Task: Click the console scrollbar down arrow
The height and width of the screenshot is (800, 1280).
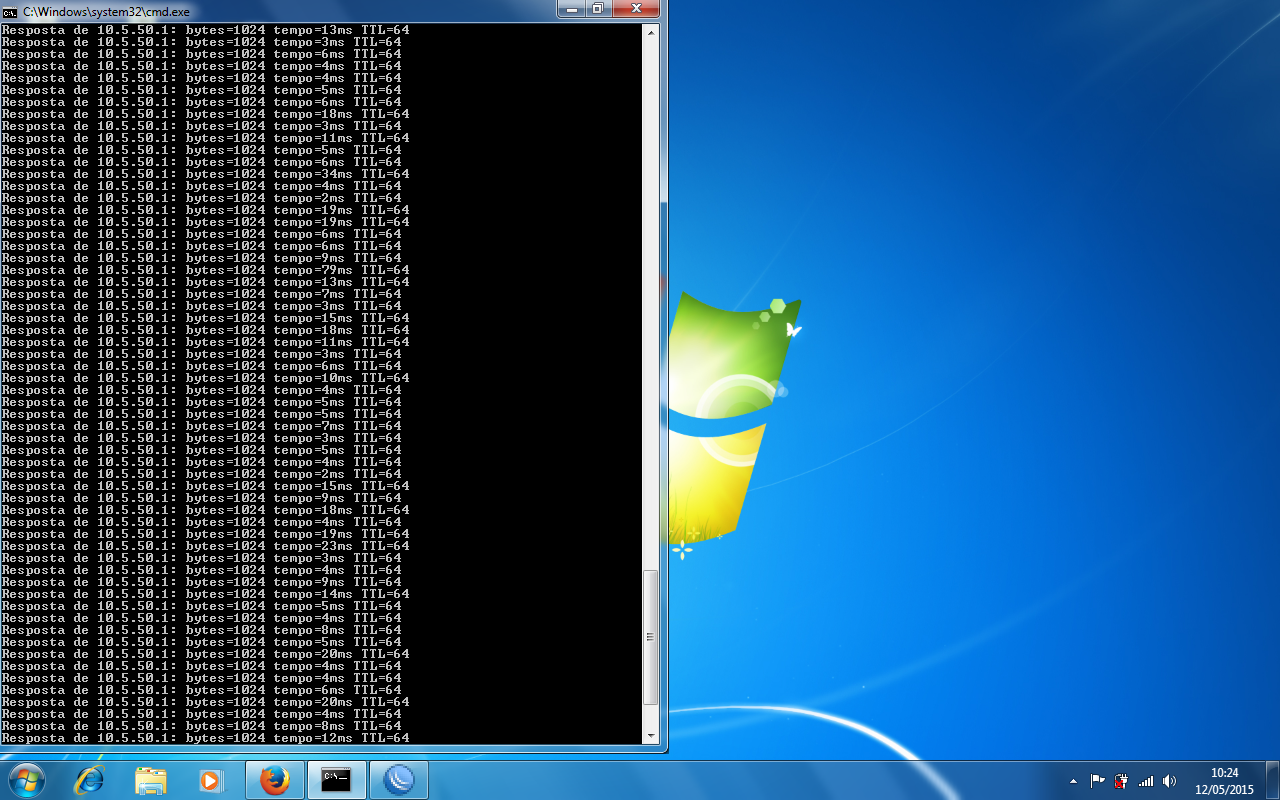Action: pyautogui.click(x=651, y=736)
